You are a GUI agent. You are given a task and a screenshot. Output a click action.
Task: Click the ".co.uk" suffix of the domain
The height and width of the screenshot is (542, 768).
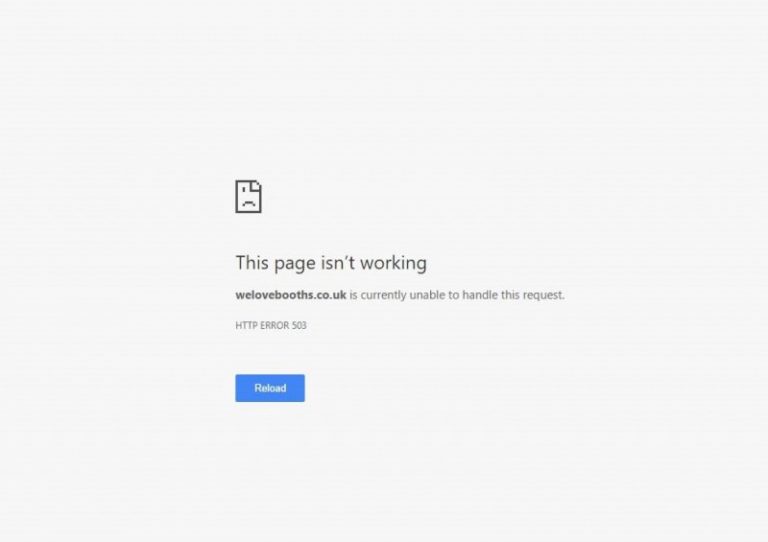(x=330, y=295)
